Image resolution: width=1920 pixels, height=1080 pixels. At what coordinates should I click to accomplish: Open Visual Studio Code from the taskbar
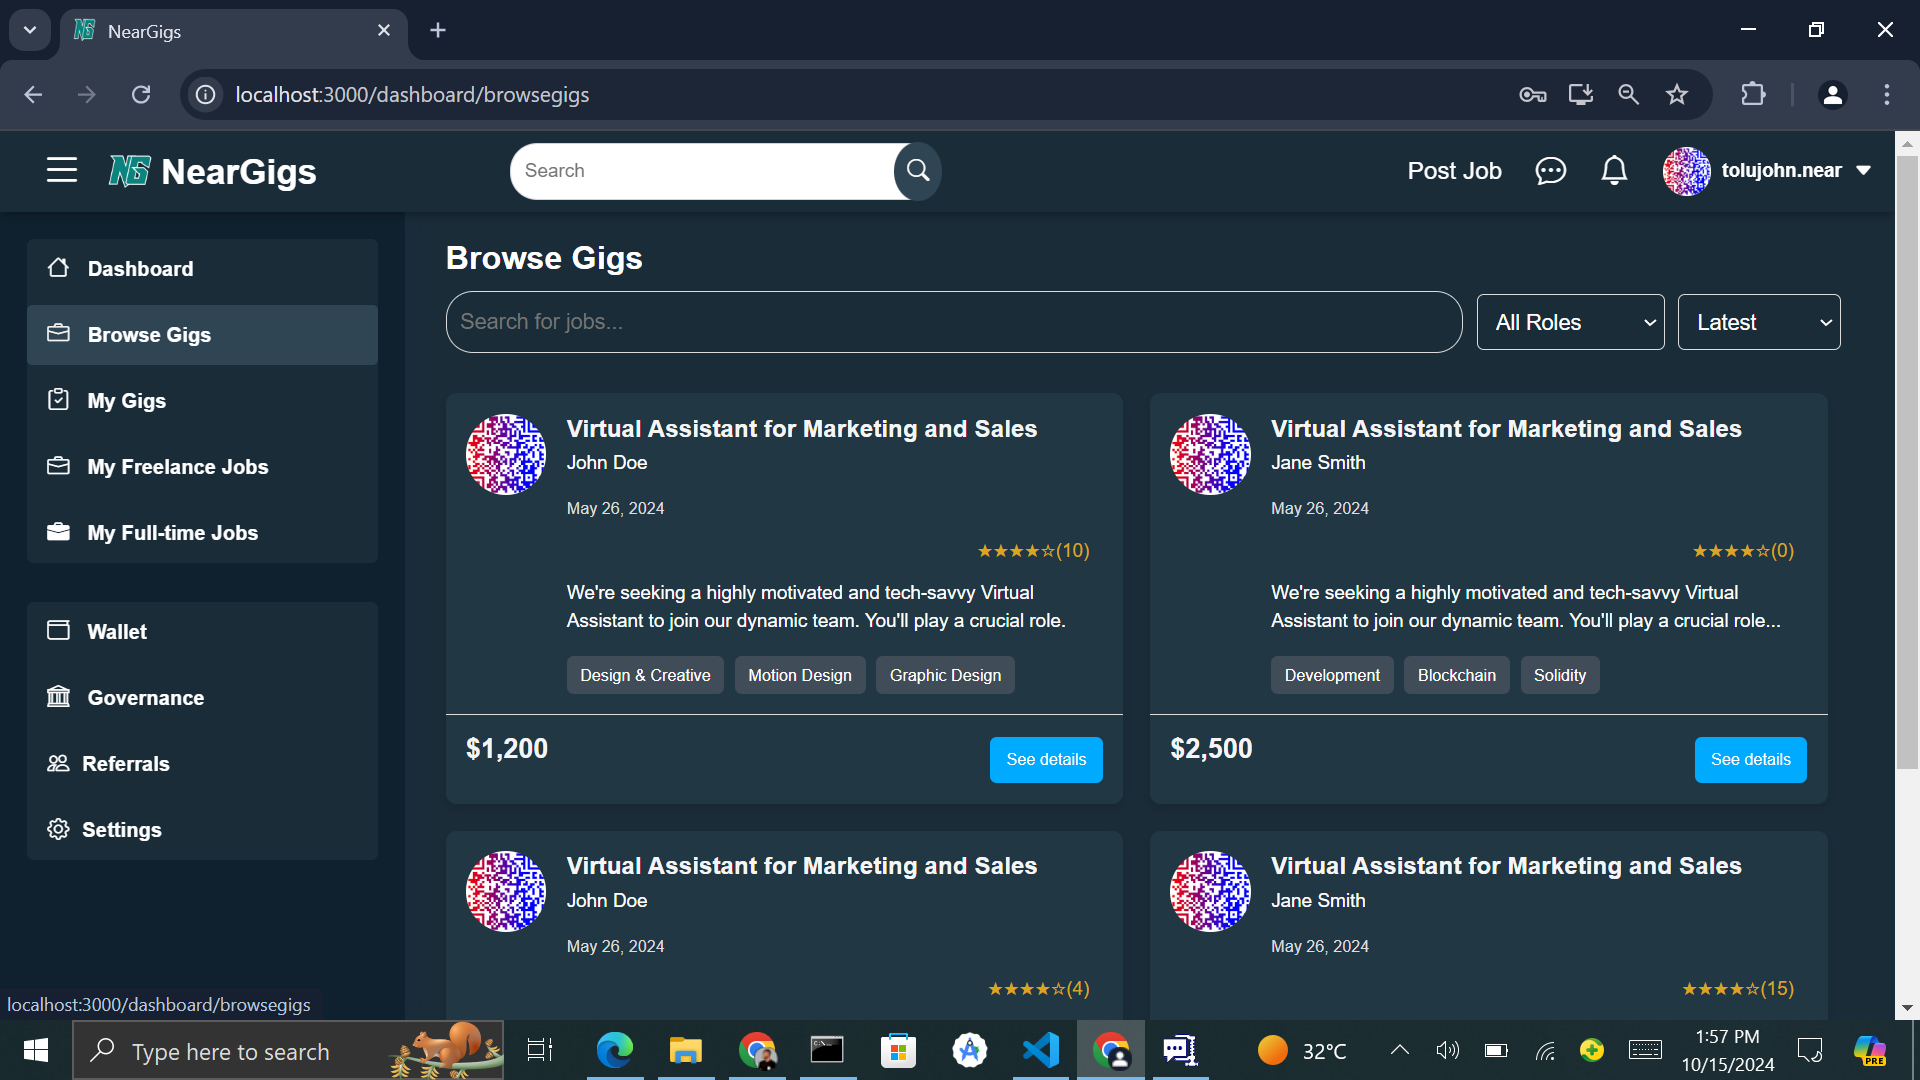(x=1041, y=1050)
